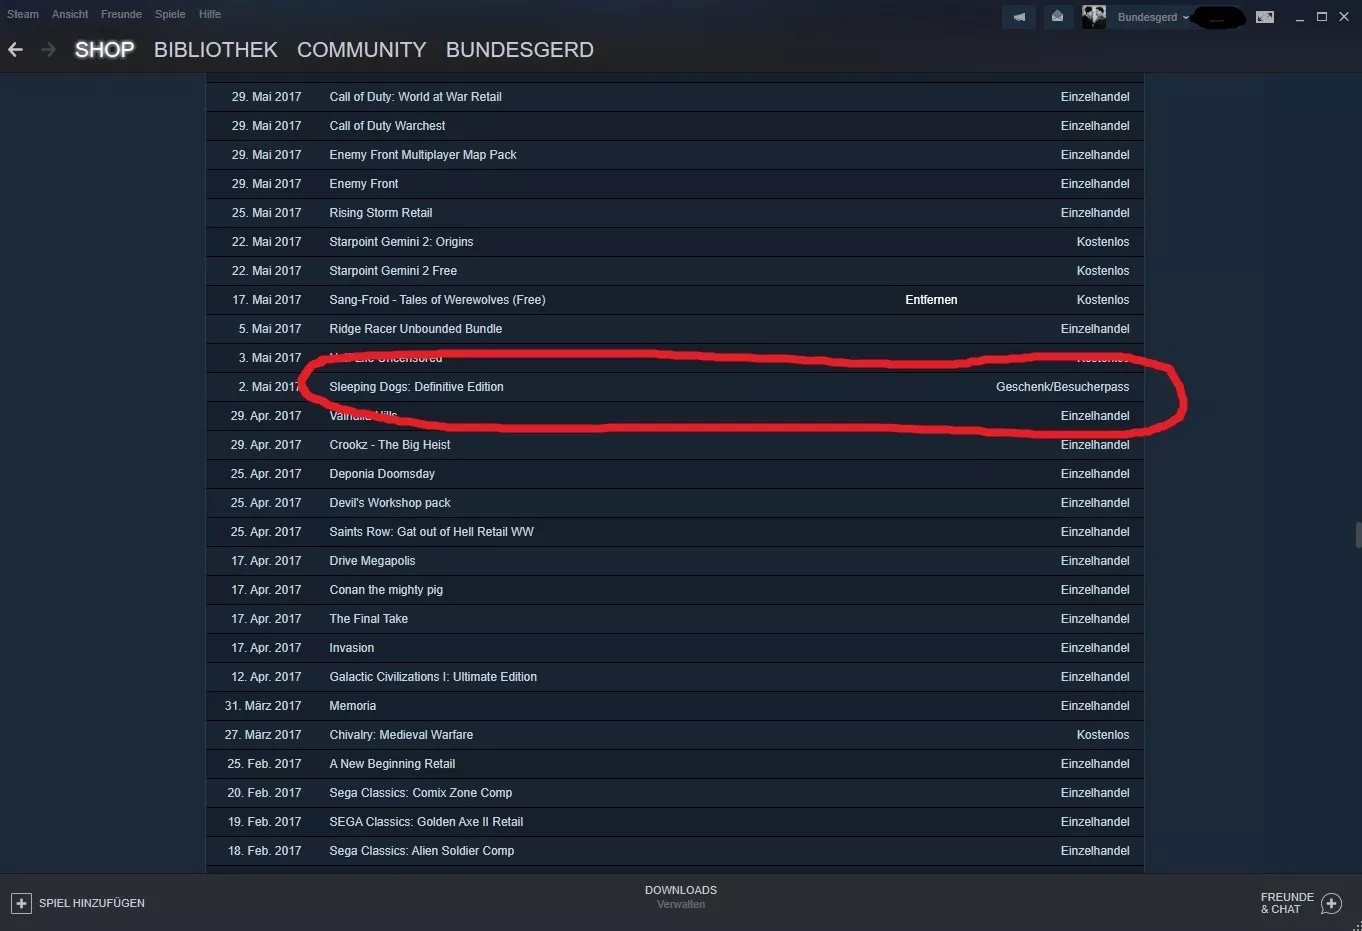Select Sleeping Dogs: Definitive Edition
Screen dimensions: 1362x931
click(x=417, y=387)
